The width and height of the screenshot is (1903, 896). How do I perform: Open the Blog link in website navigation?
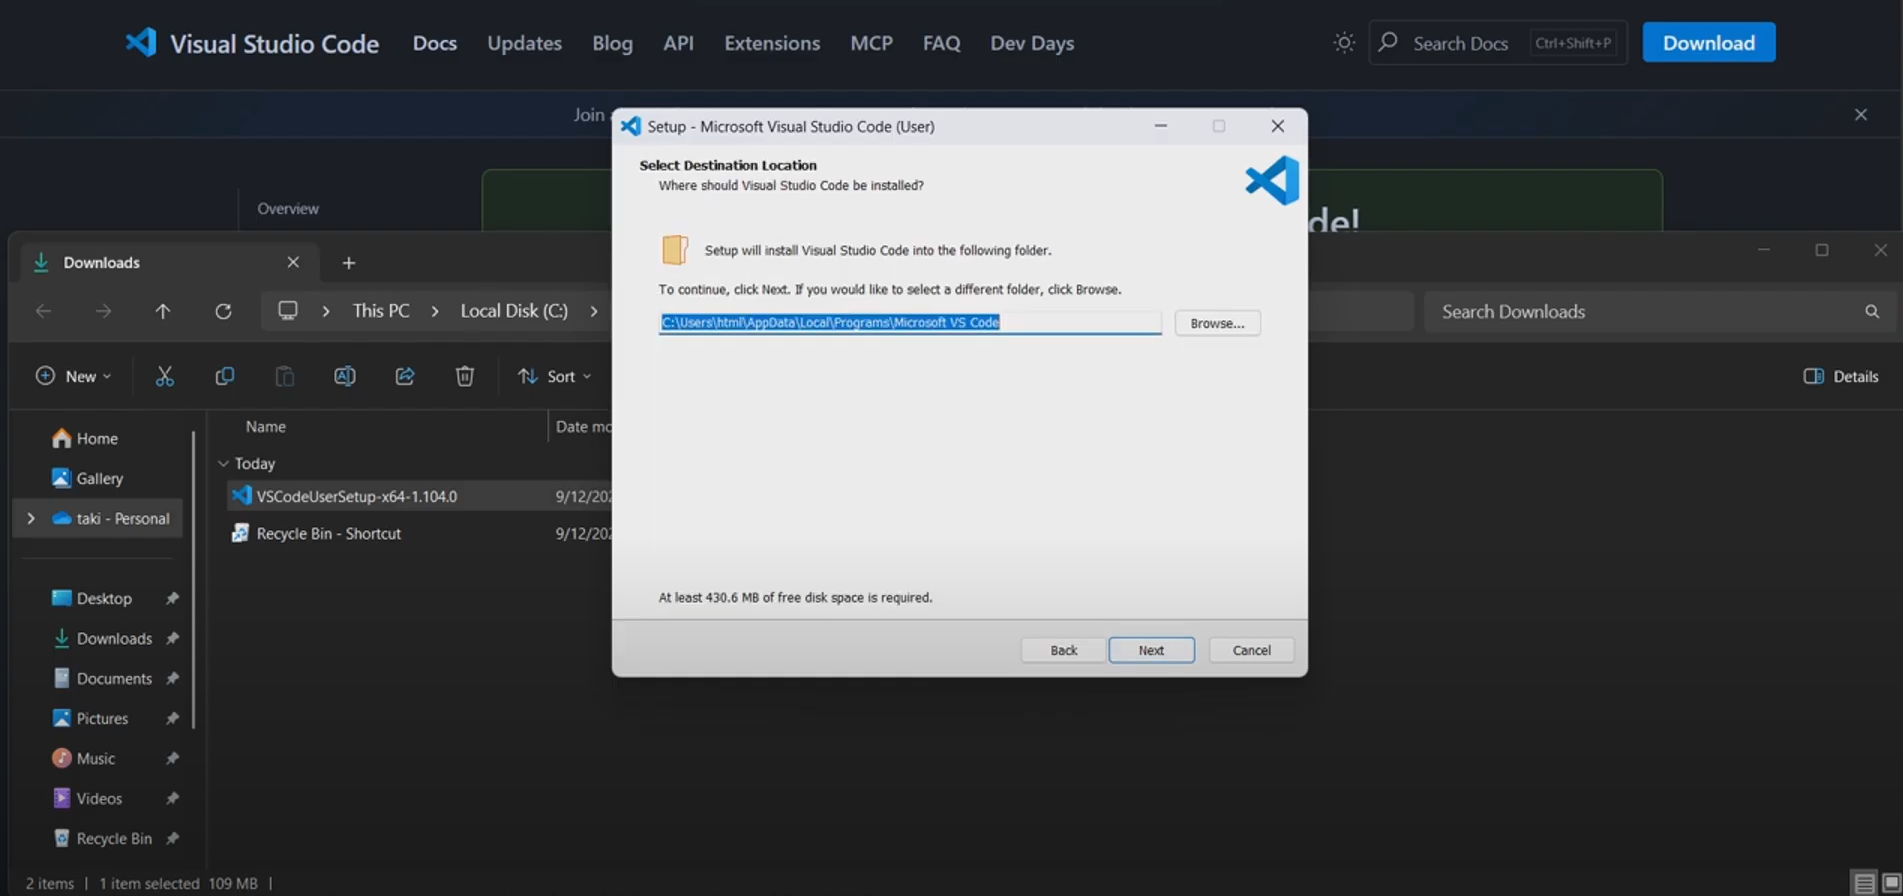coord(612,43)
